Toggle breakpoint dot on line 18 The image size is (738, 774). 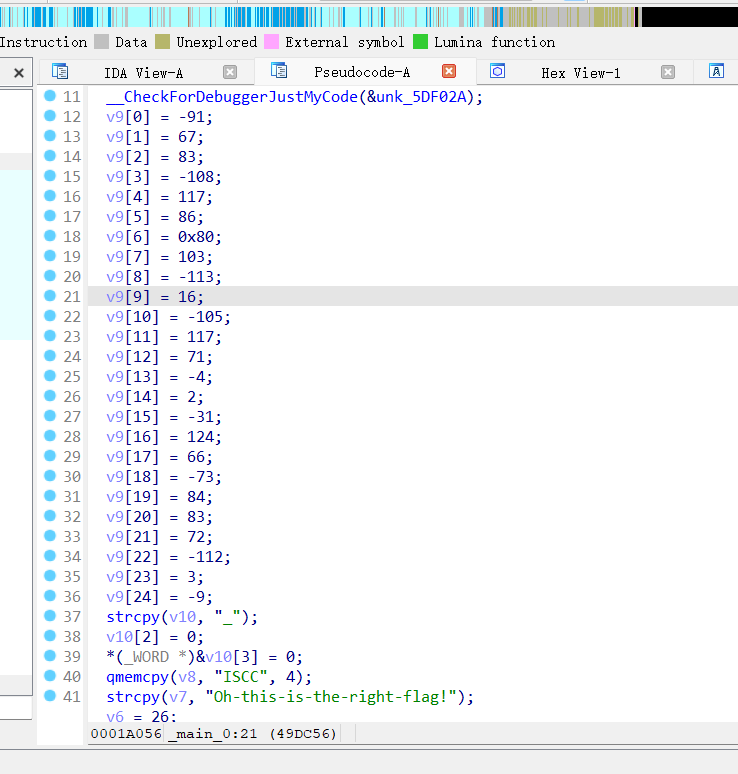tap(50, 235)
